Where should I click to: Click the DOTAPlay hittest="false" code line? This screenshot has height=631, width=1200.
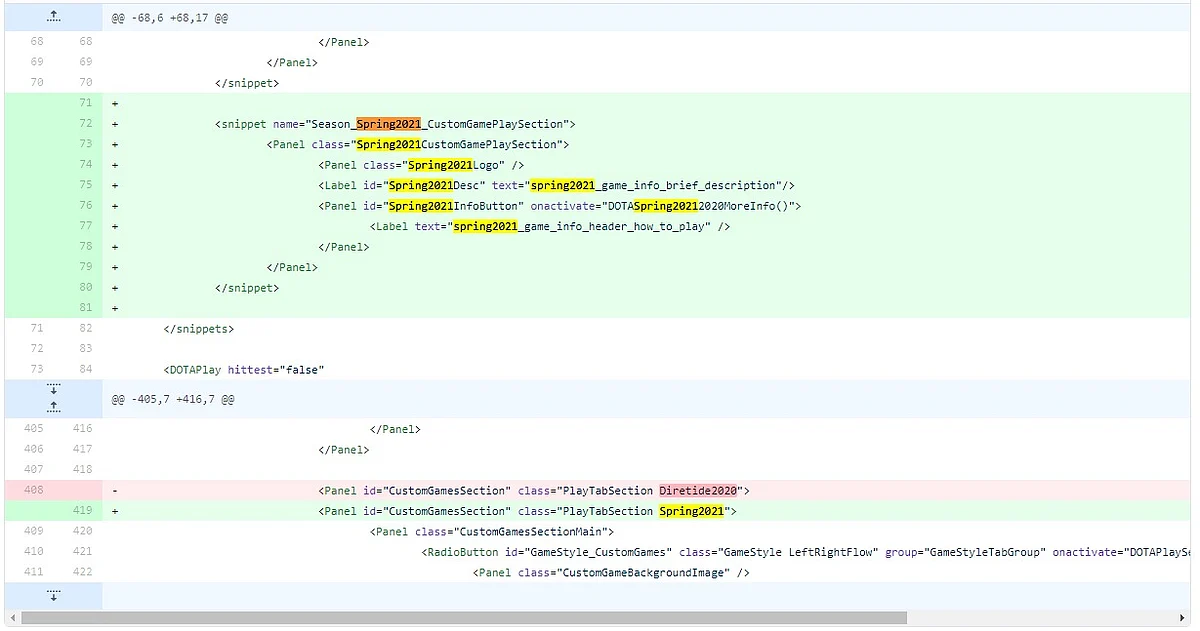point(244,370)
